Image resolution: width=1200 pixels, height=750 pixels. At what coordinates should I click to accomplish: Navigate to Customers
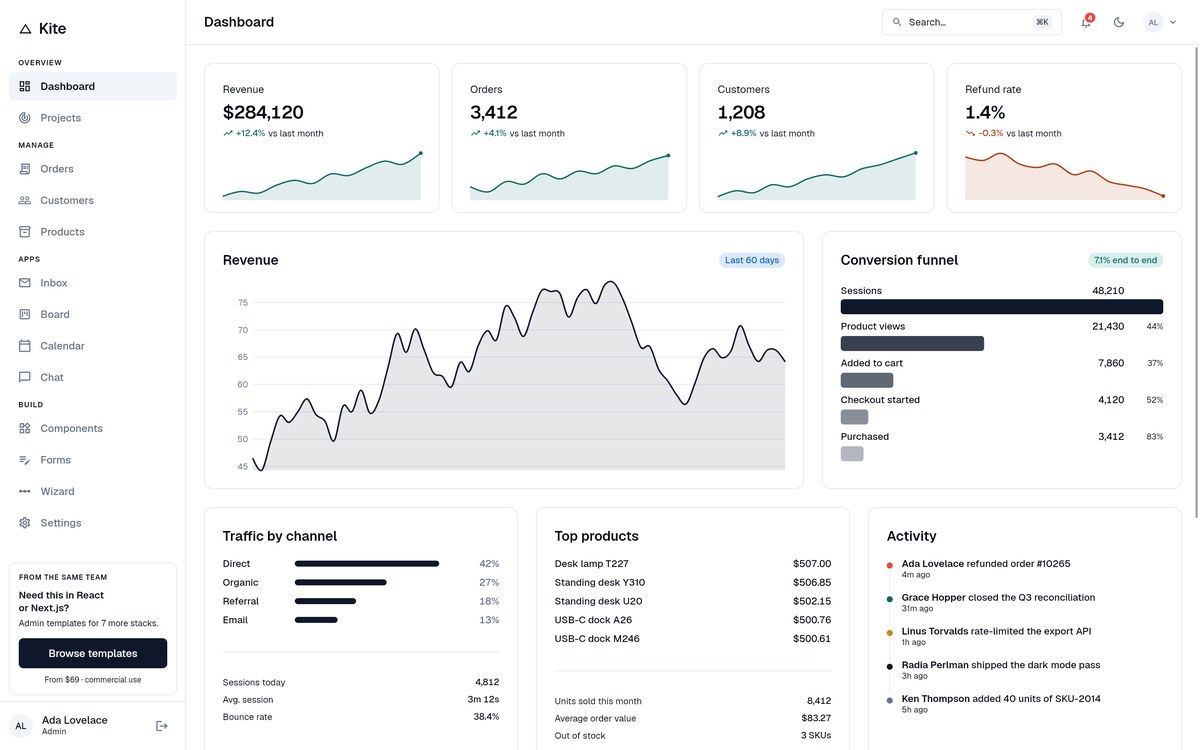pyautogui.click(x=93, y=200)
